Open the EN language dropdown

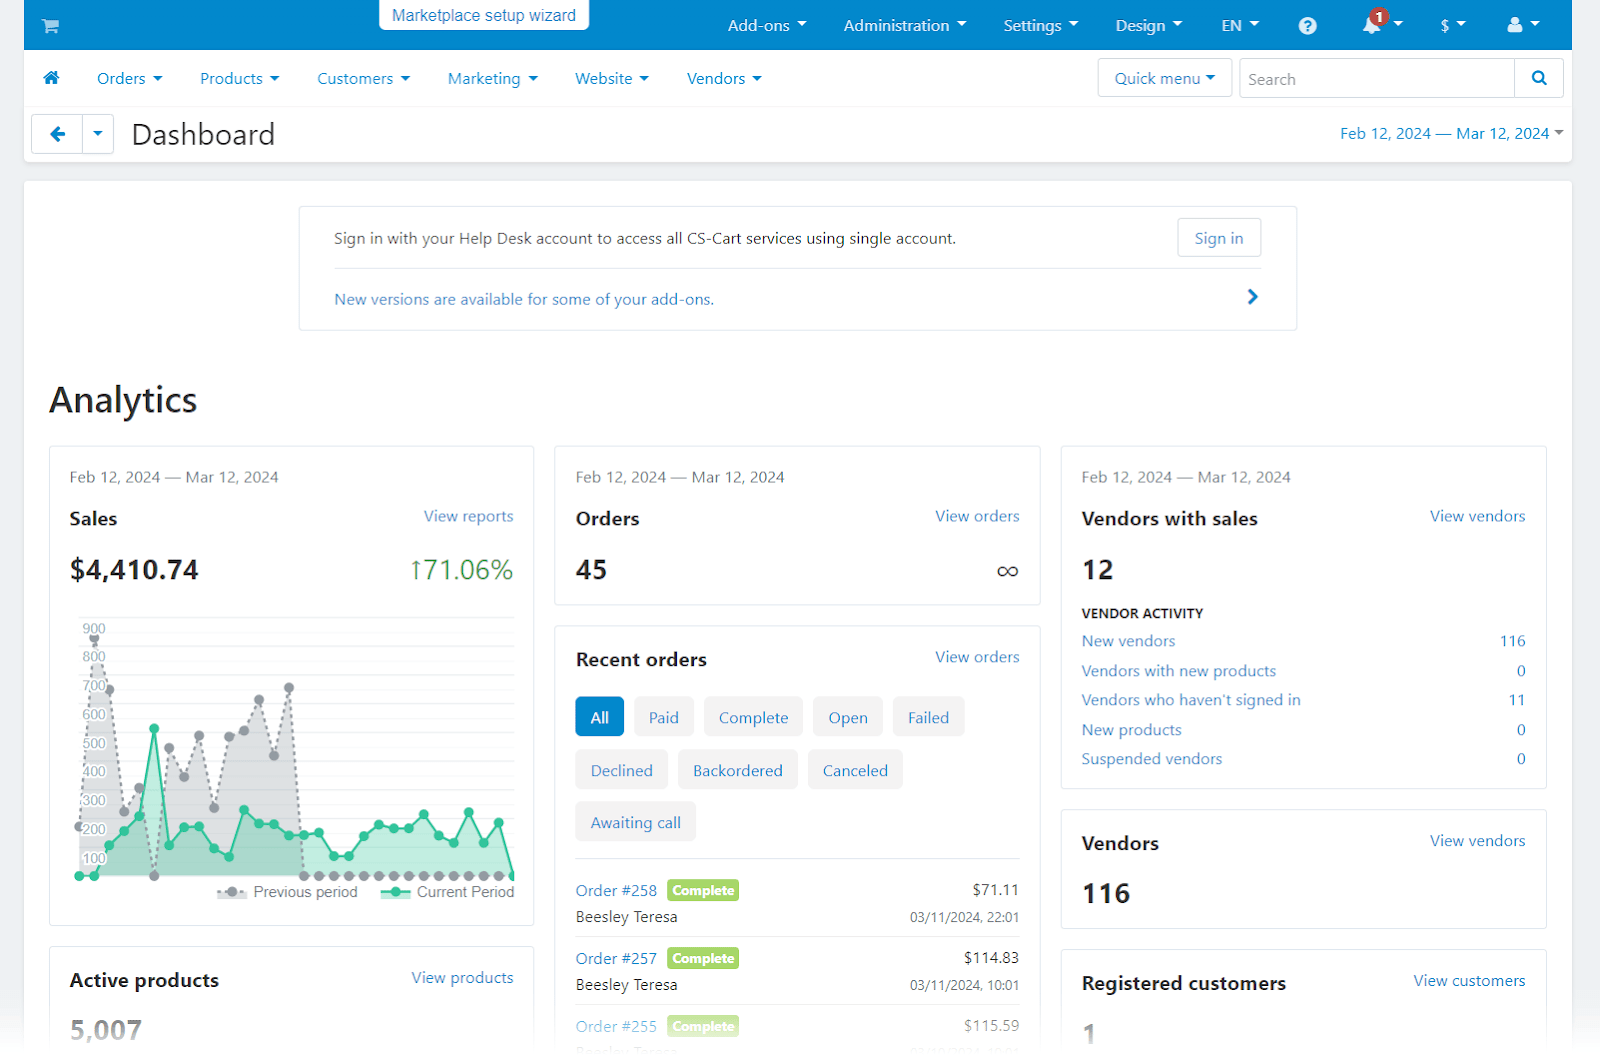click(1239, 25)
